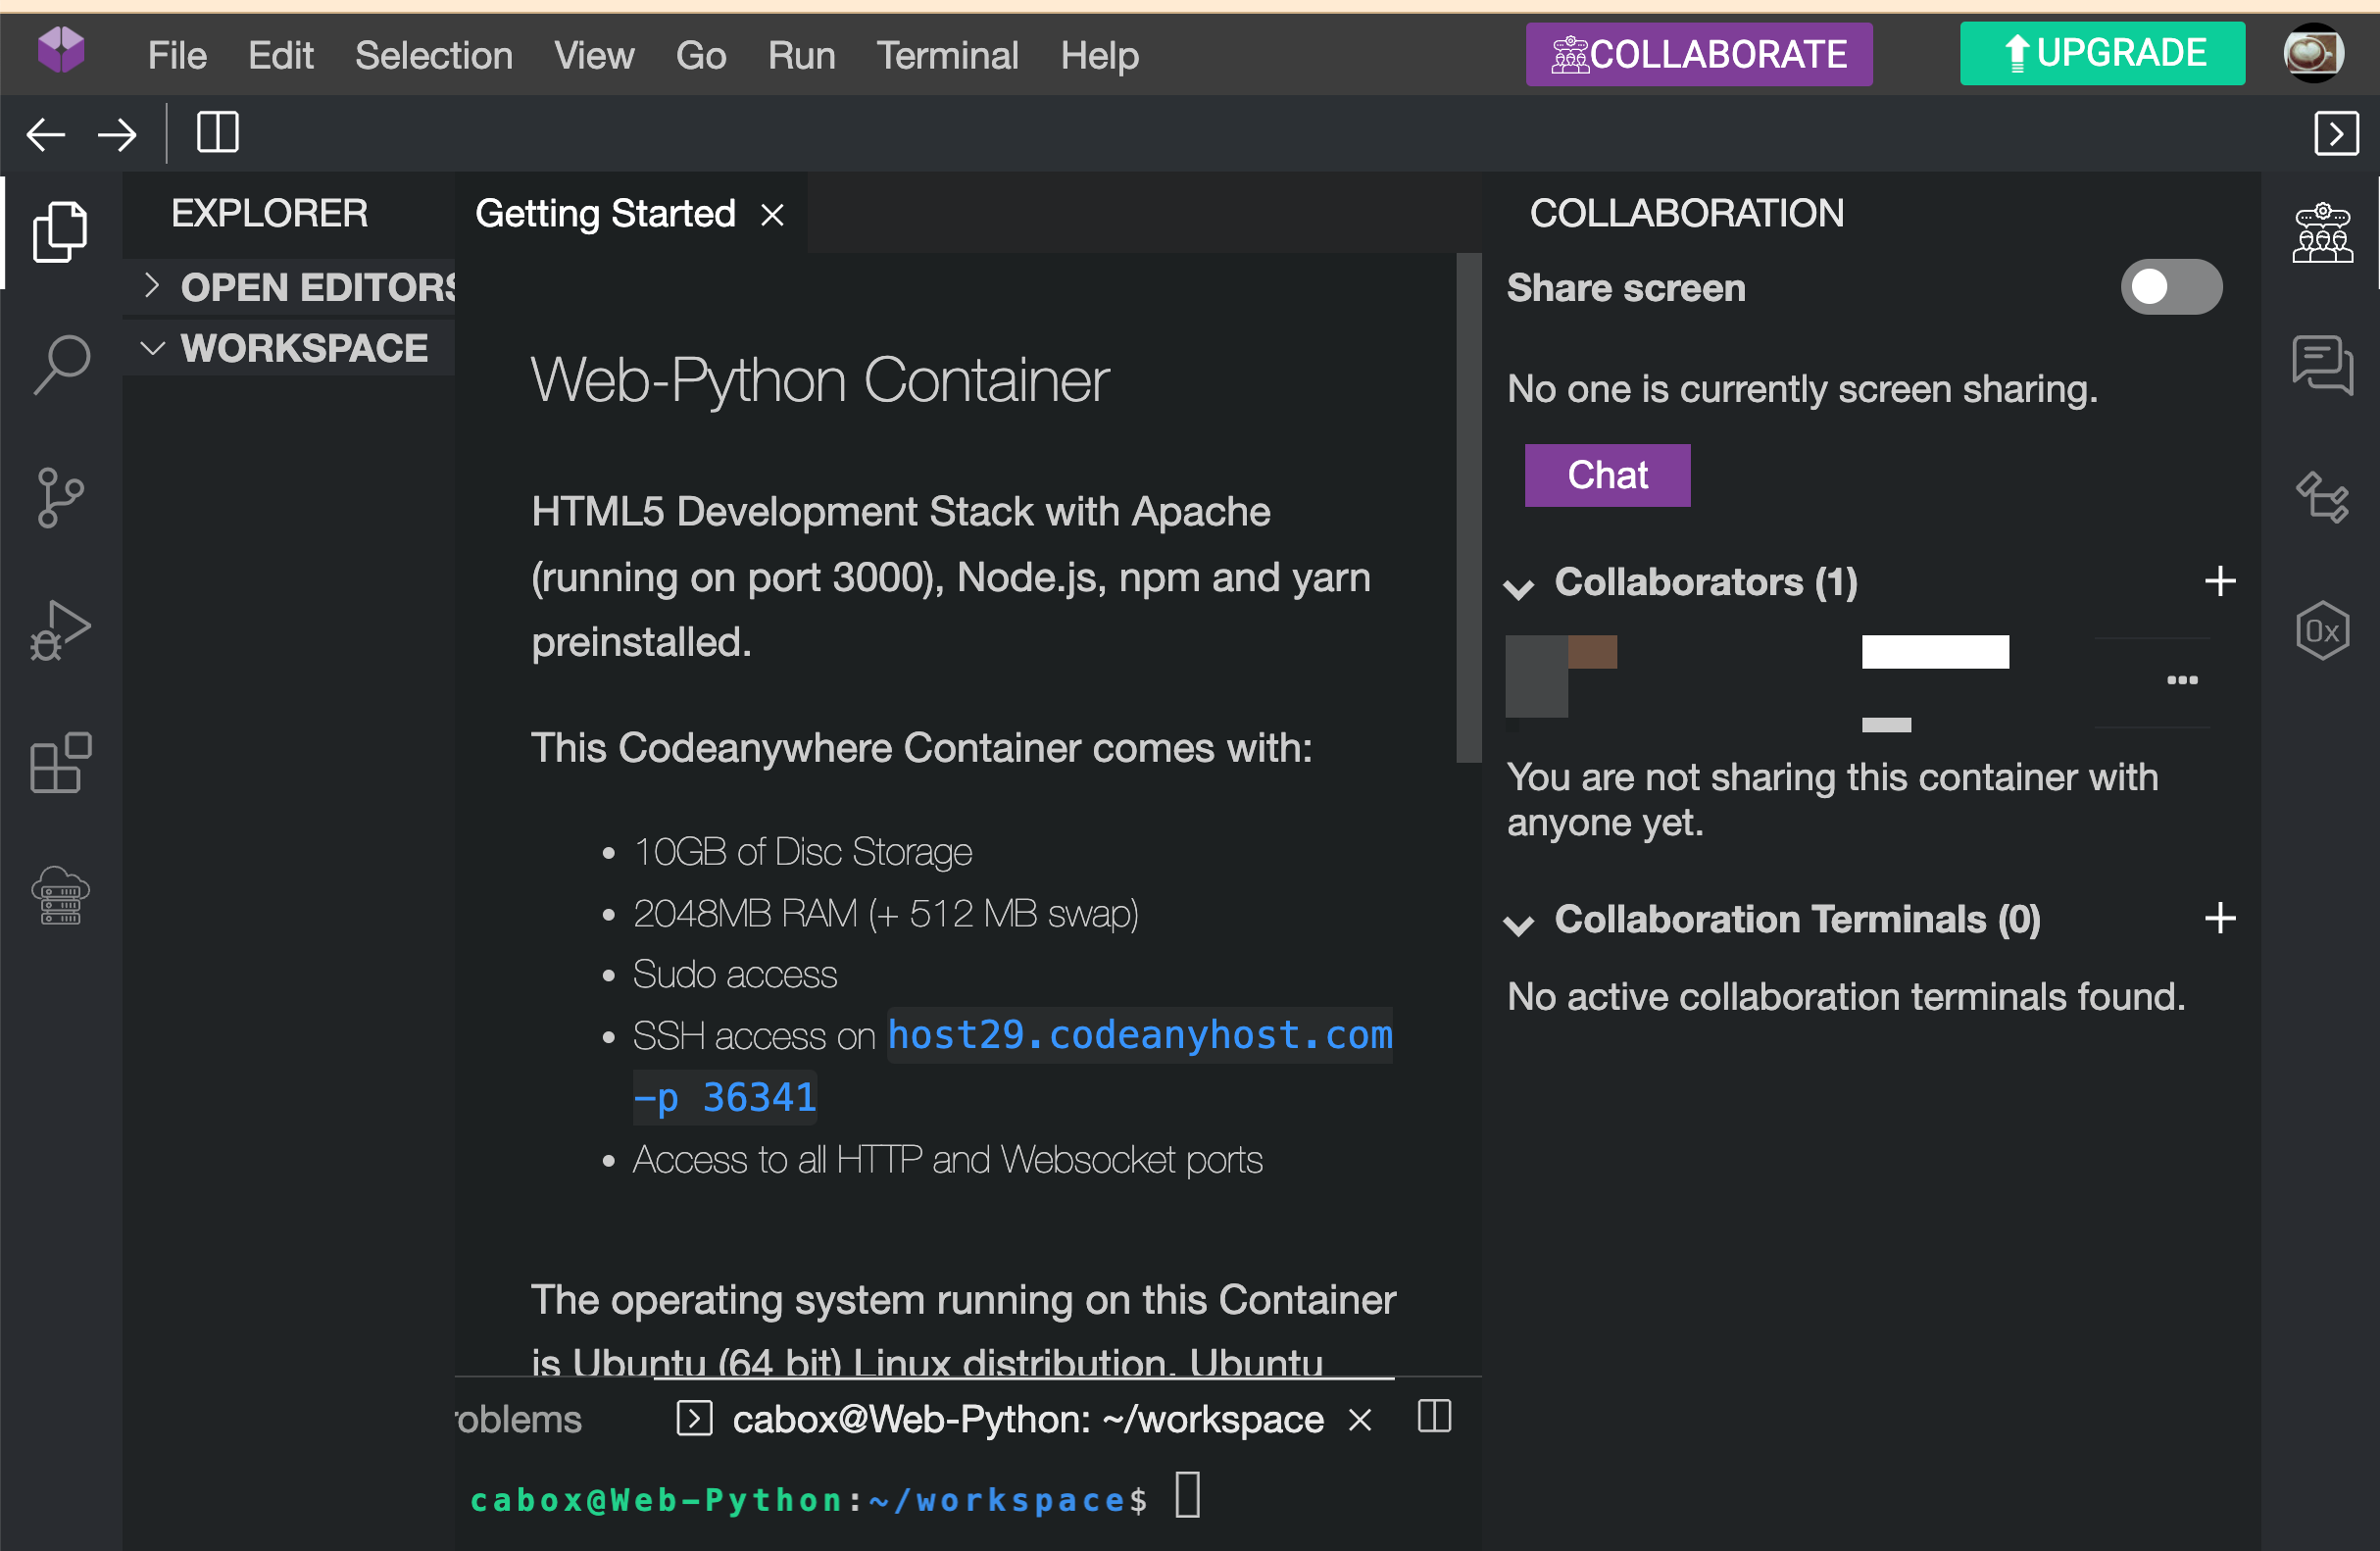Select the Getting Started tab

coord(605,214)
